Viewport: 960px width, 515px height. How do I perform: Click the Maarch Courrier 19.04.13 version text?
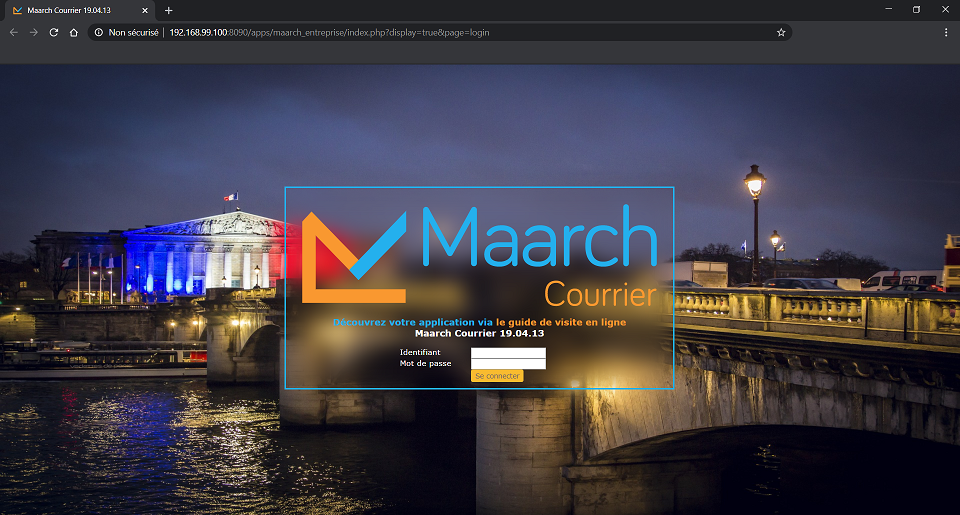[x=479, y=334]
